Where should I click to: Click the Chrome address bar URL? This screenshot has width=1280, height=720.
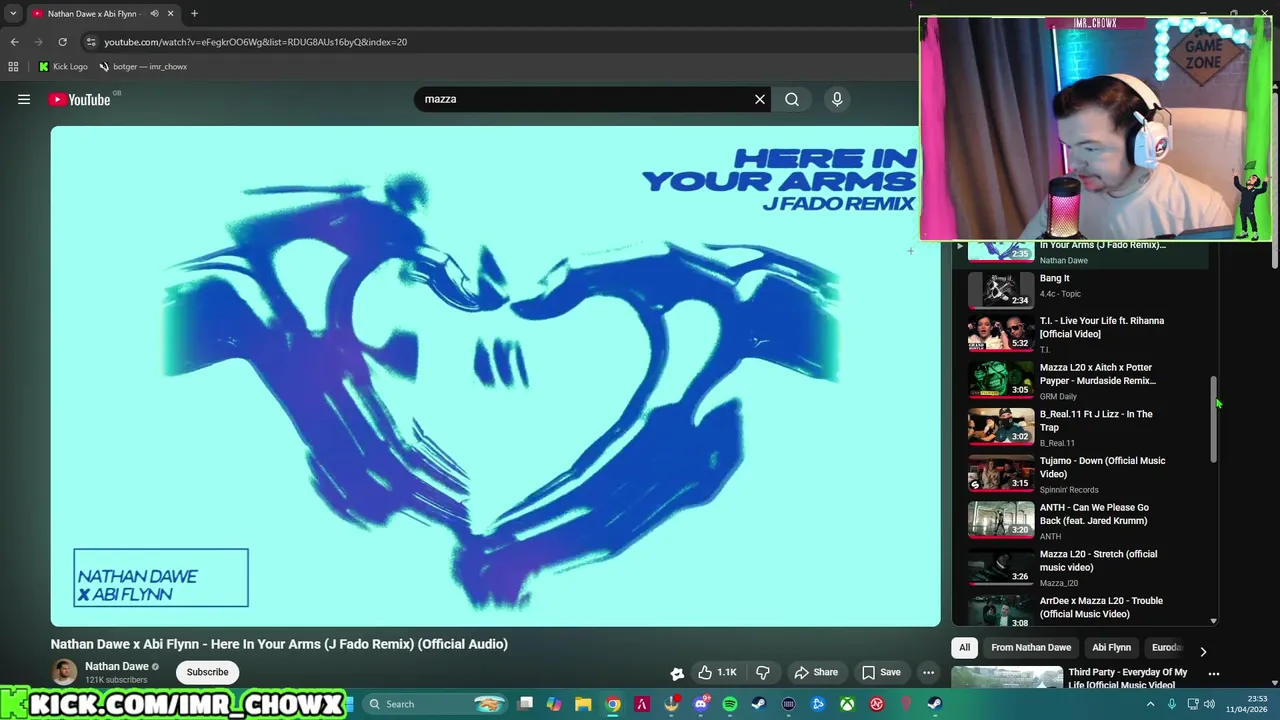coord(255,42)
